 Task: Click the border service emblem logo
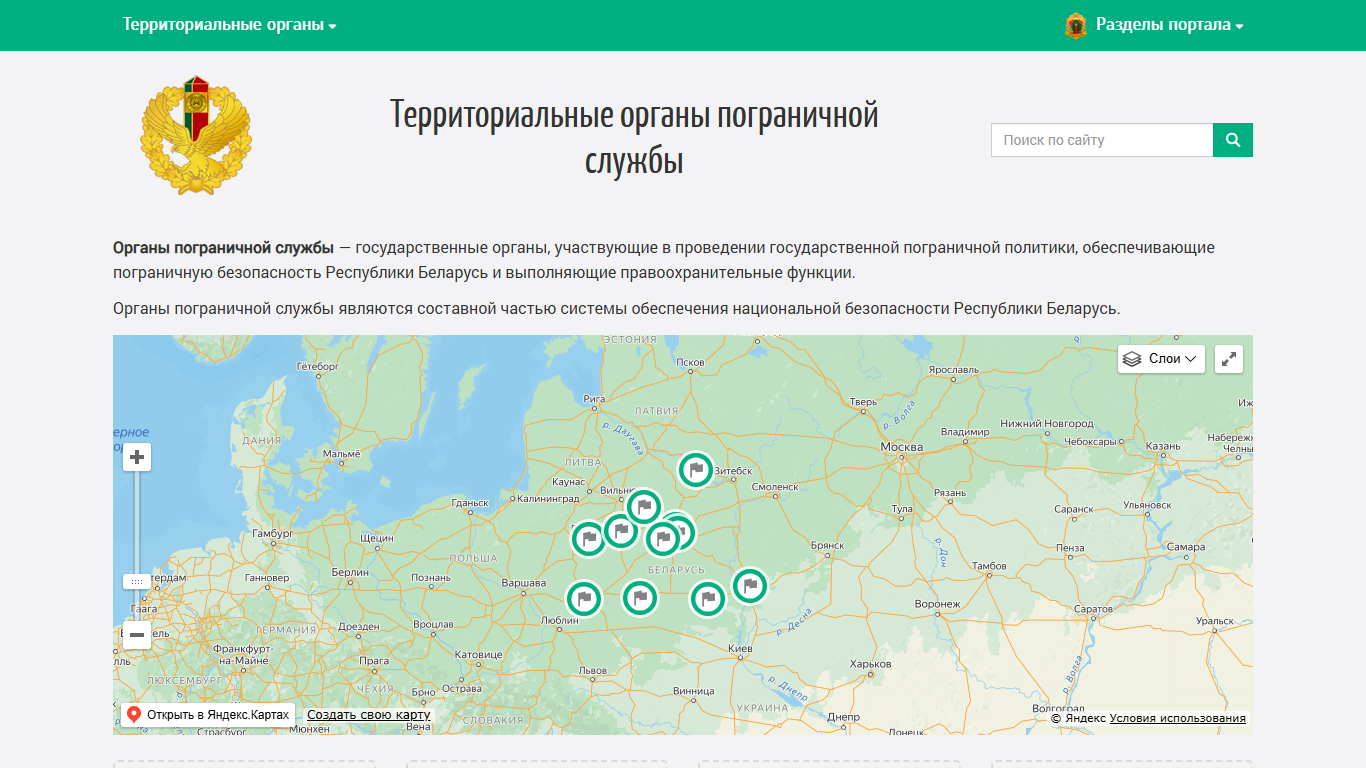(x=196, y=134)
